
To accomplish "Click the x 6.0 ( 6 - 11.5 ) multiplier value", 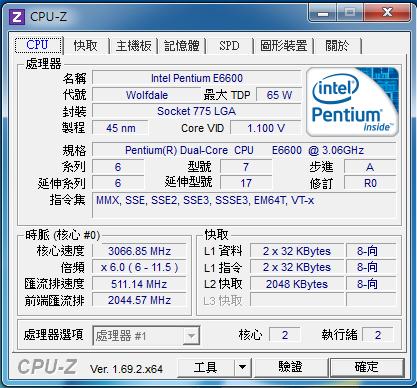I will (x=139, y=267).
